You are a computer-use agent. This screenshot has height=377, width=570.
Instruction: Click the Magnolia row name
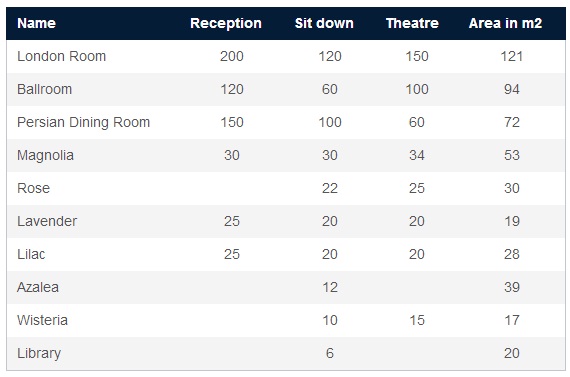[45, 156]
